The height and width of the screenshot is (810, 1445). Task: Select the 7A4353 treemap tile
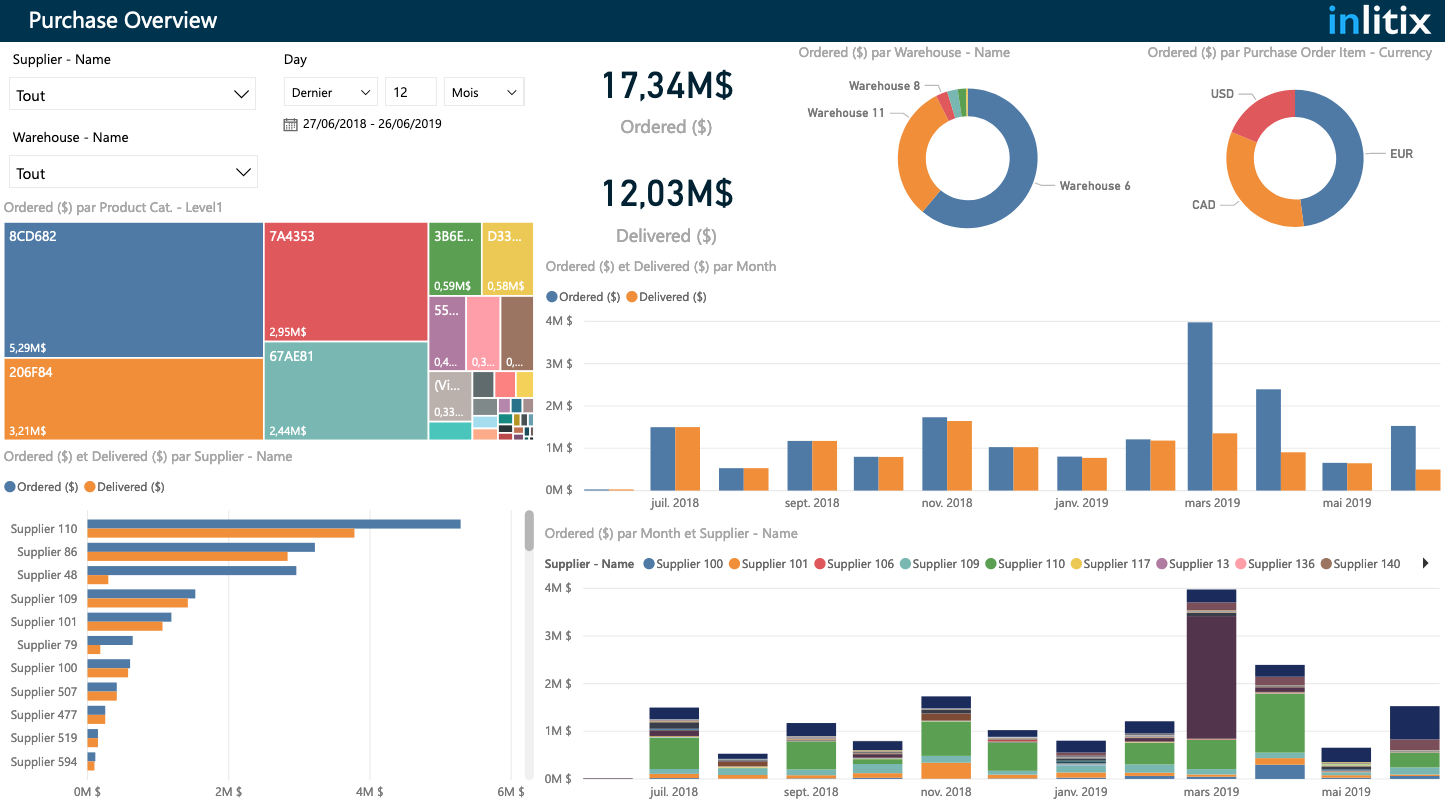pyautogui.click(x=347, y=282)
